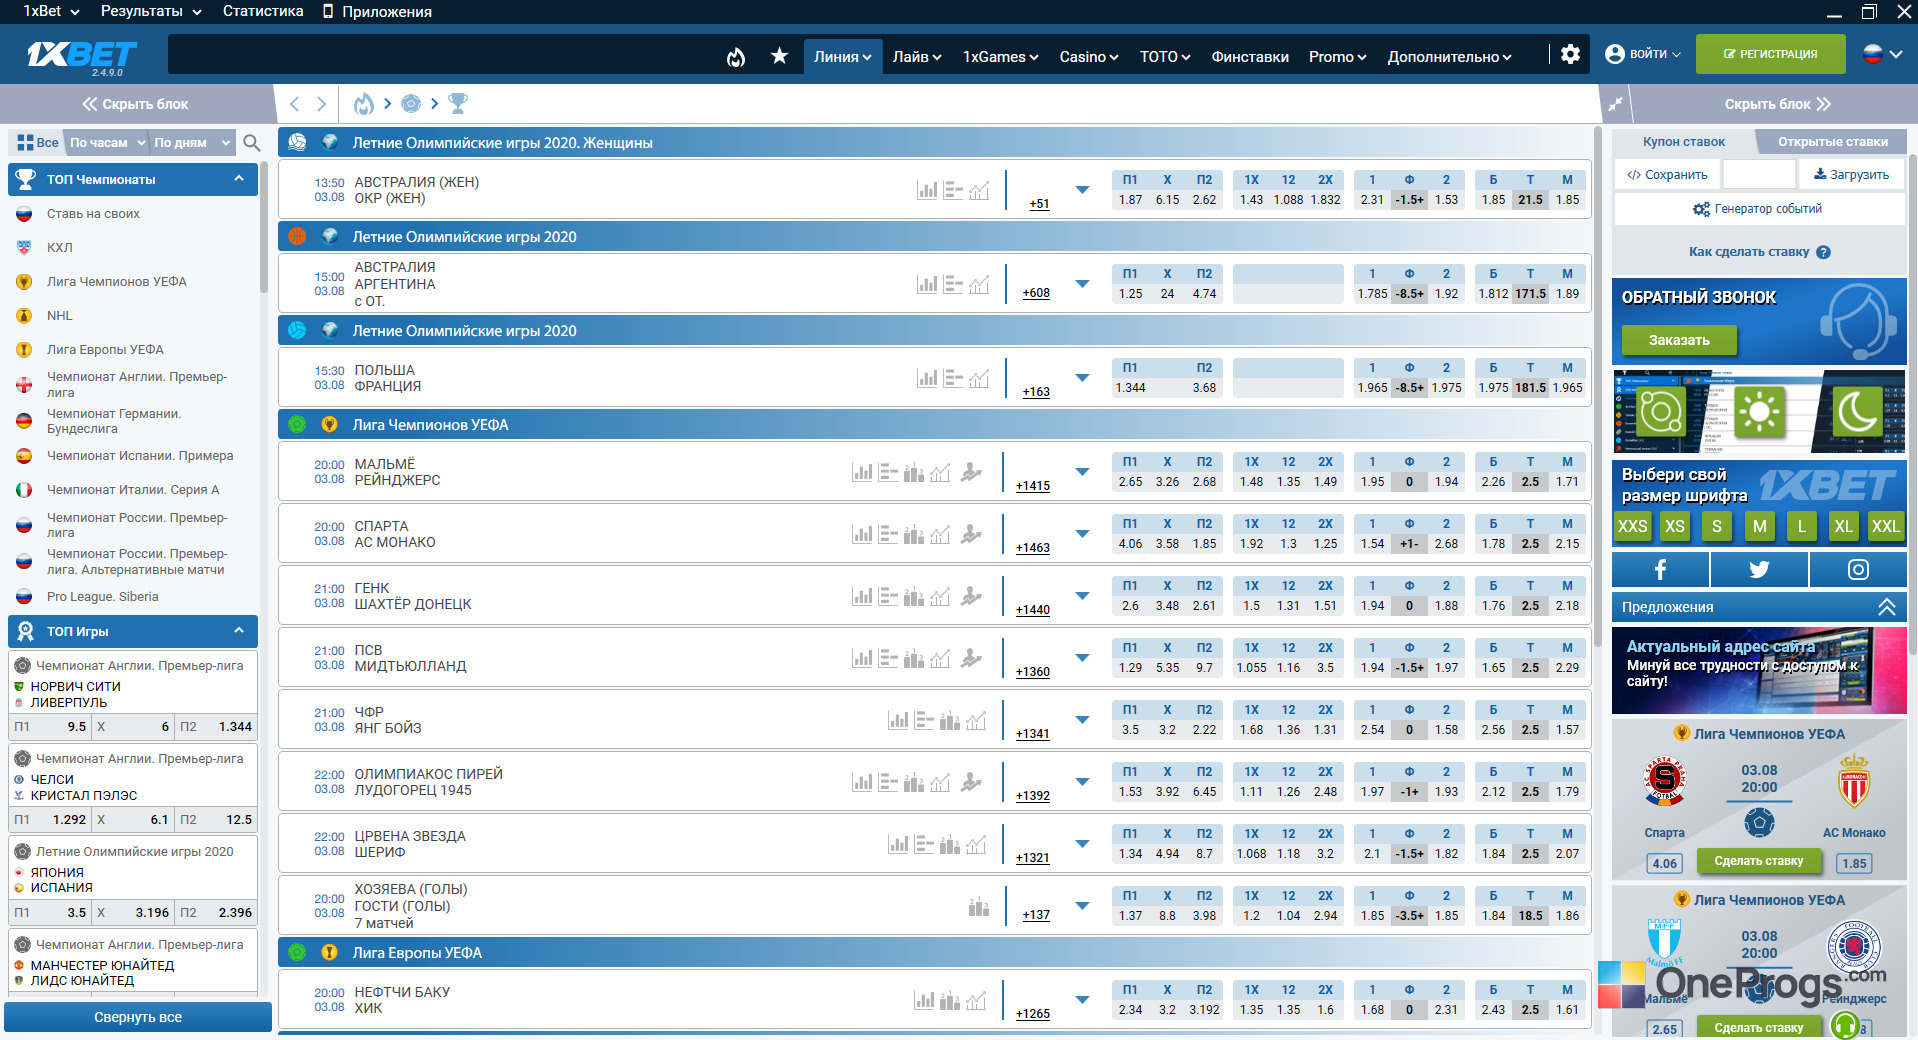Click Заказать callback button
The image size is (1918, 1040).
tap(1679, 340)
